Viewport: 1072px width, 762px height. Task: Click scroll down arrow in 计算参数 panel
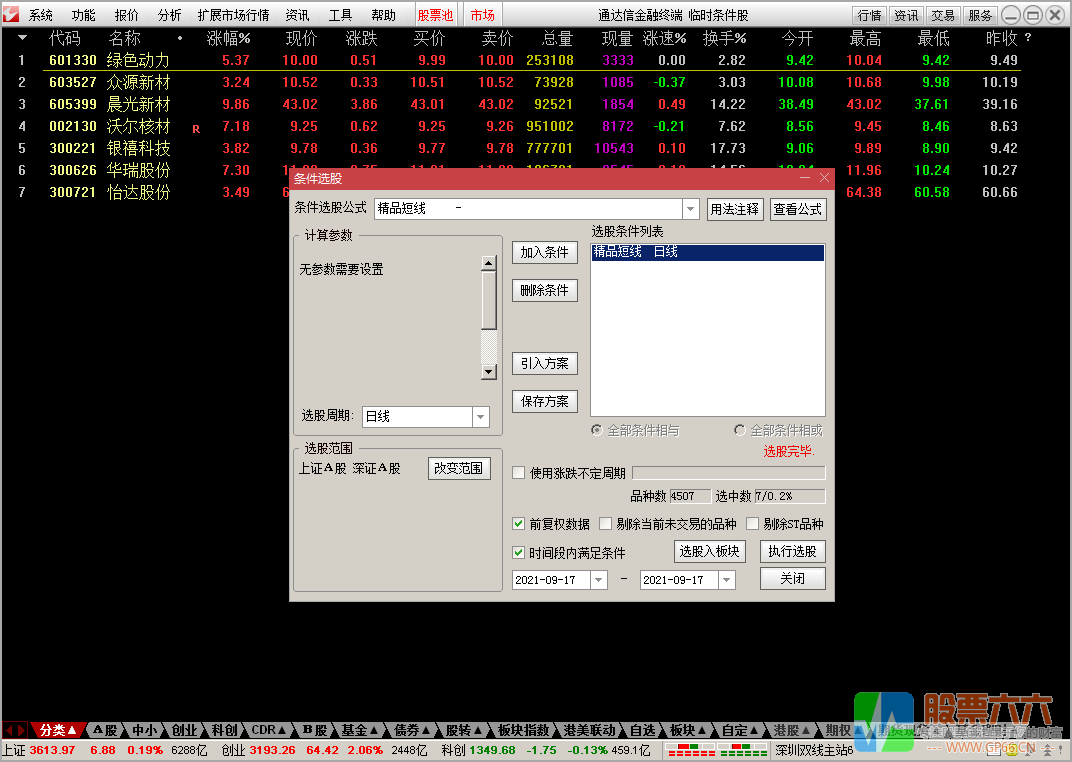point(488,372)
